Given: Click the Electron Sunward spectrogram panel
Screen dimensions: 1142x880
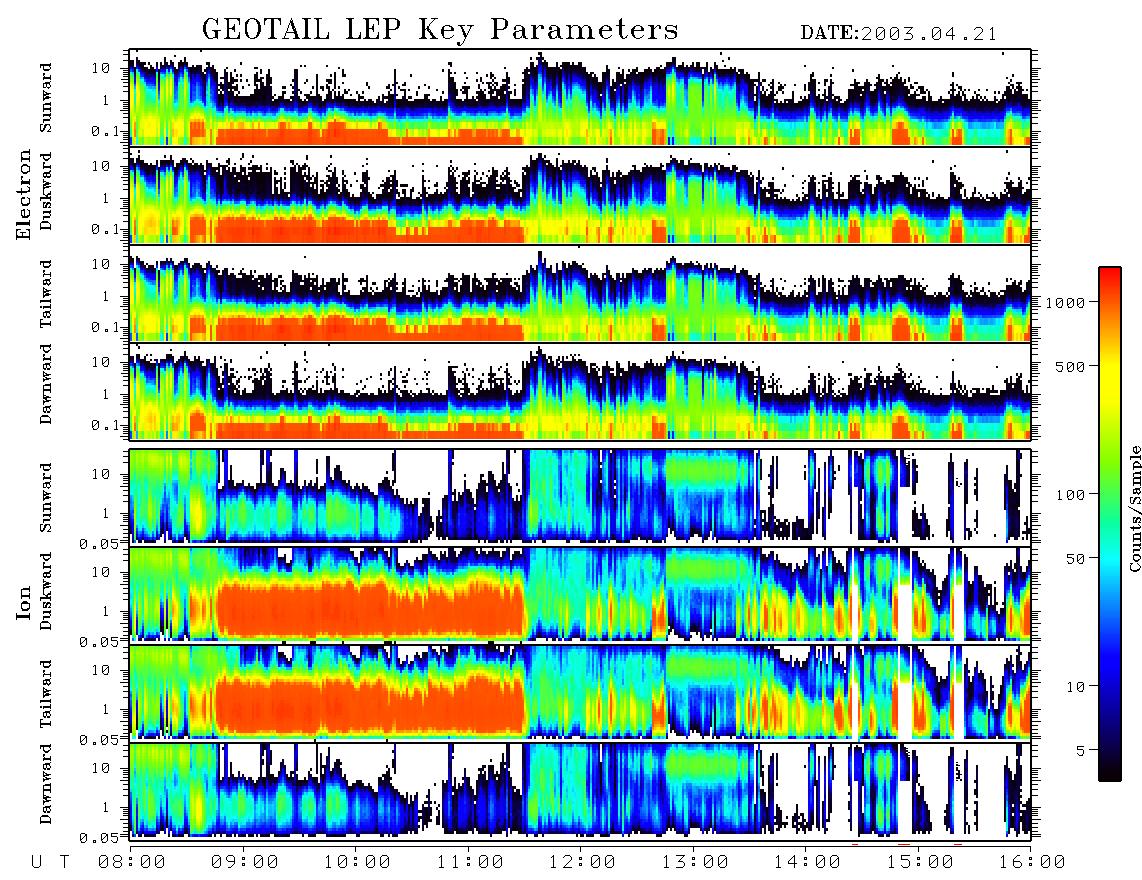Looking at the screenshot, I should pyautogui.click(x=580, y=98).
